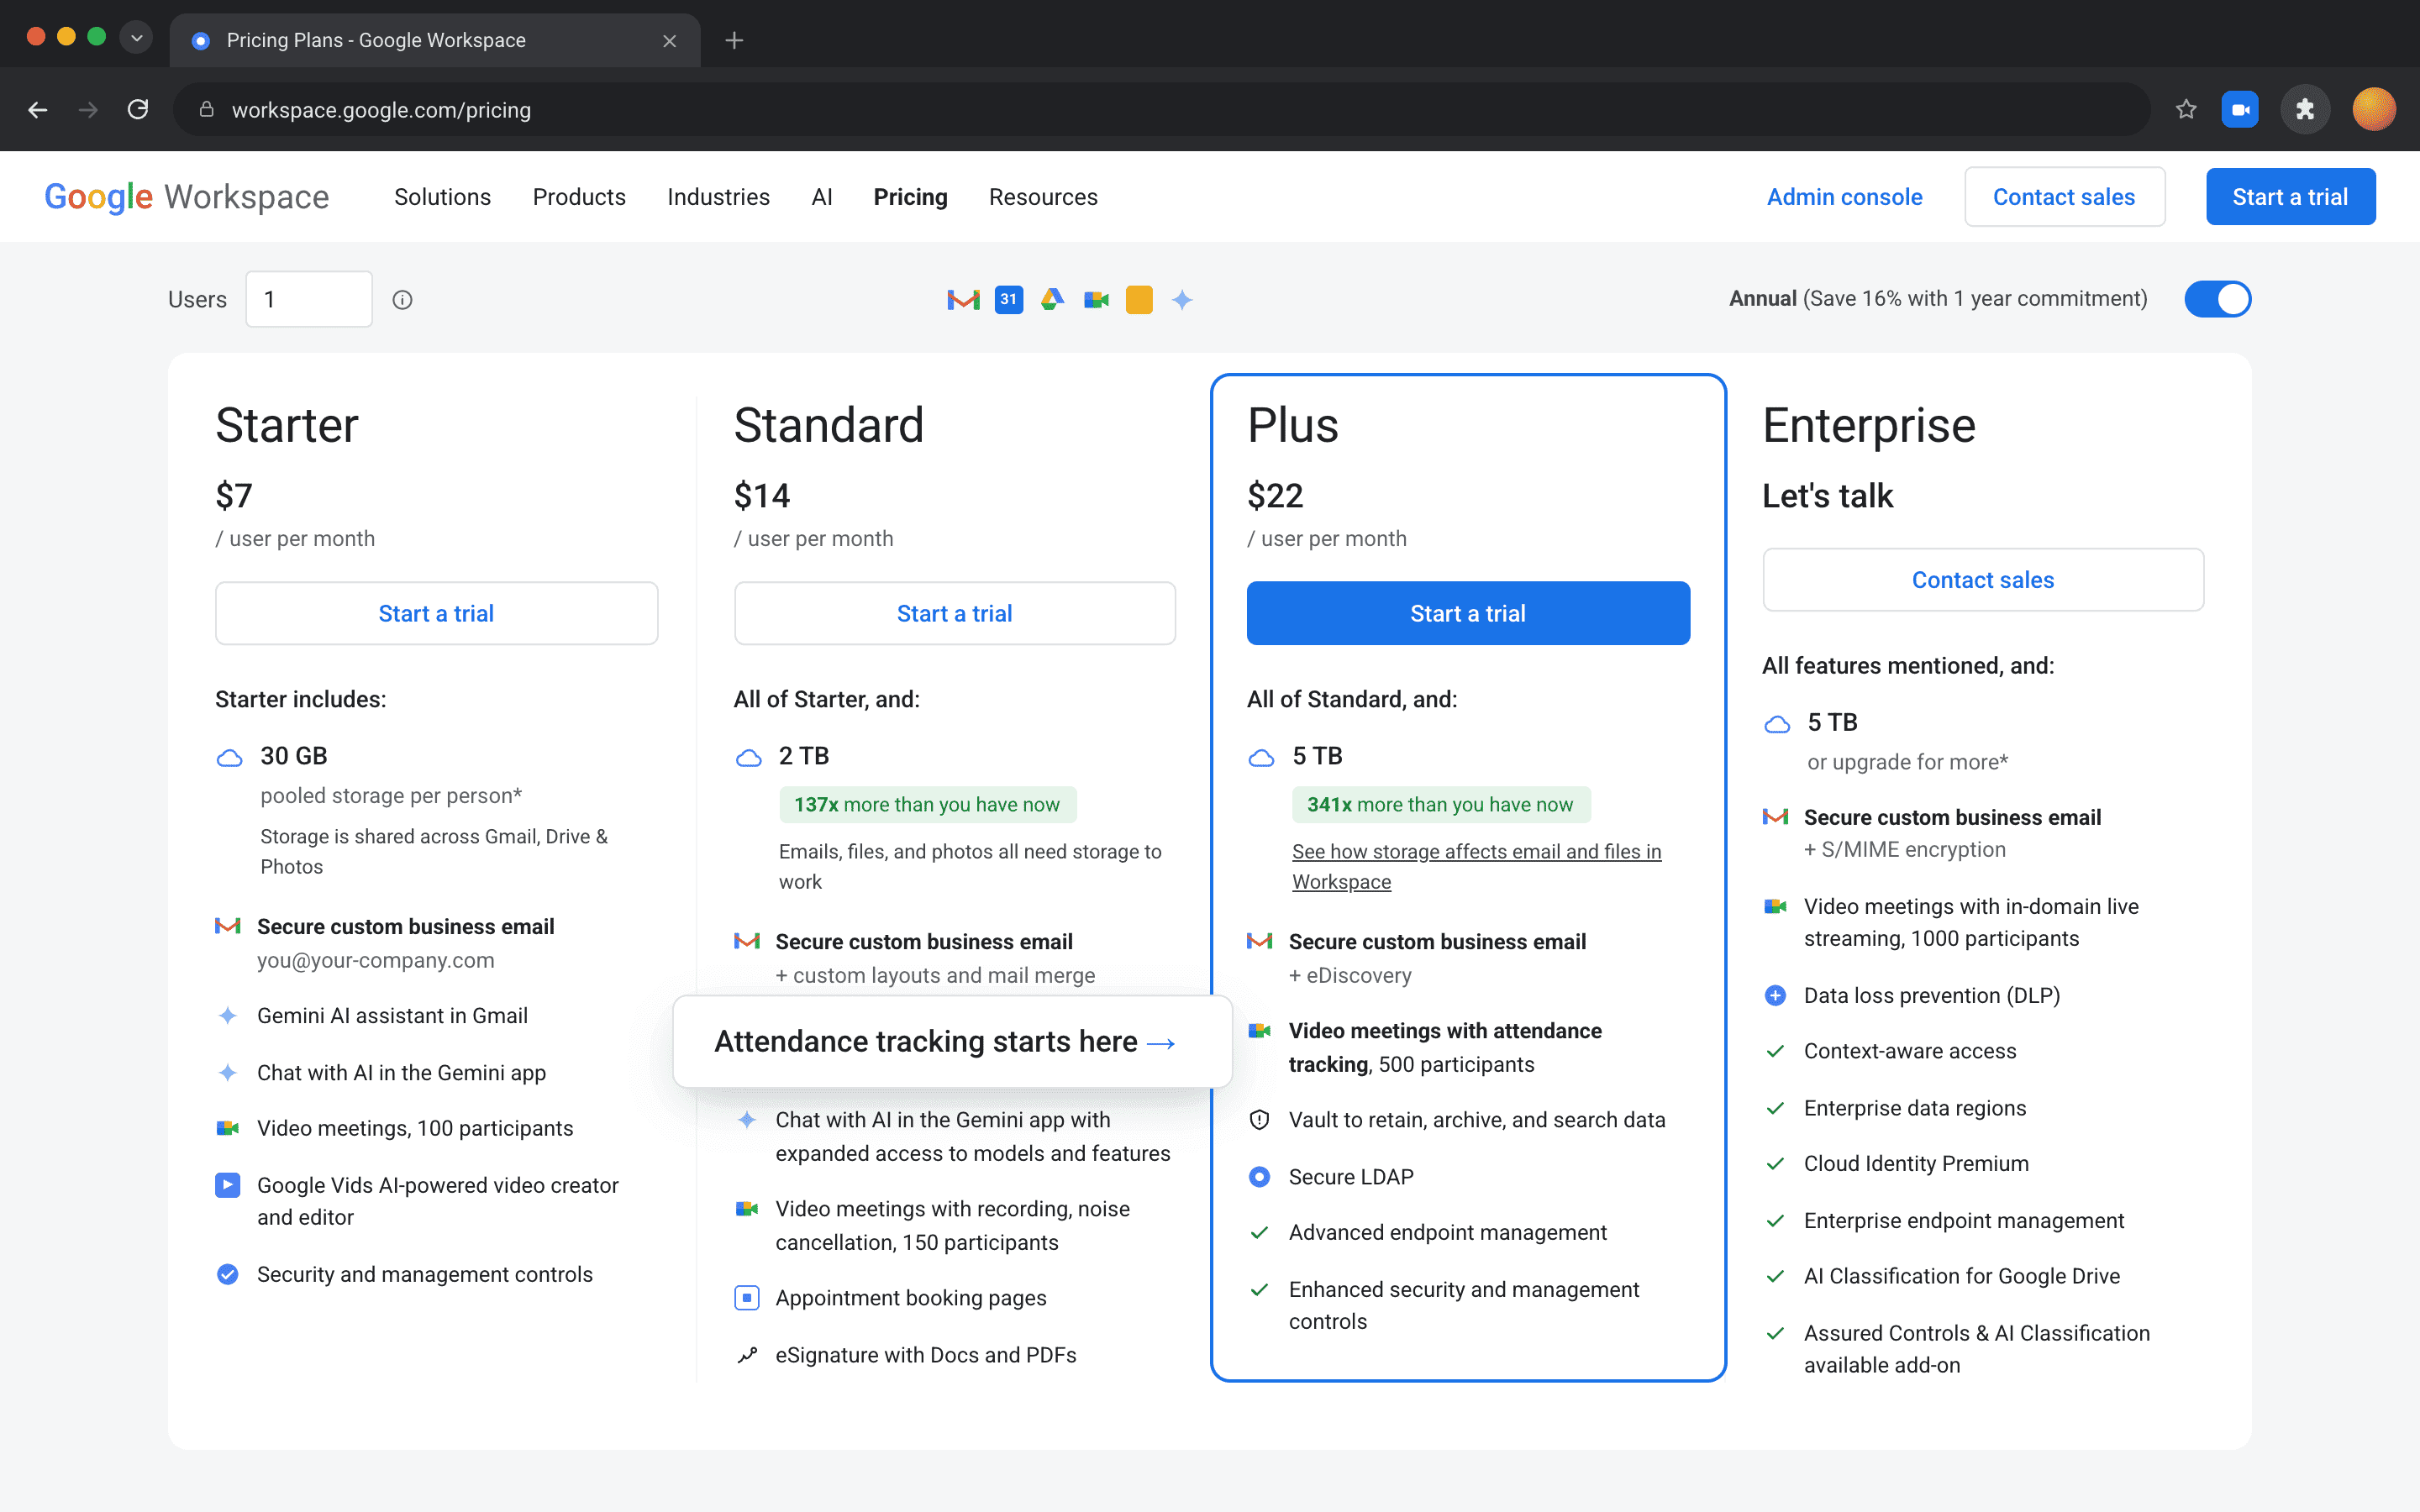Start a trial for Standard plan
2420x1512 pixels.
[x=954, y=613]
